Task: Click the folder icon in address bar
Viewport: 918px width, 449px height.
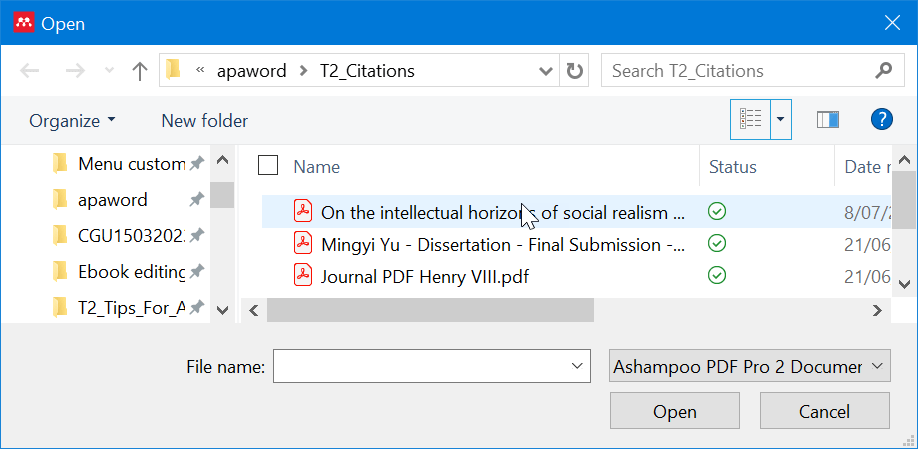Action: click(x=173, y=70)
